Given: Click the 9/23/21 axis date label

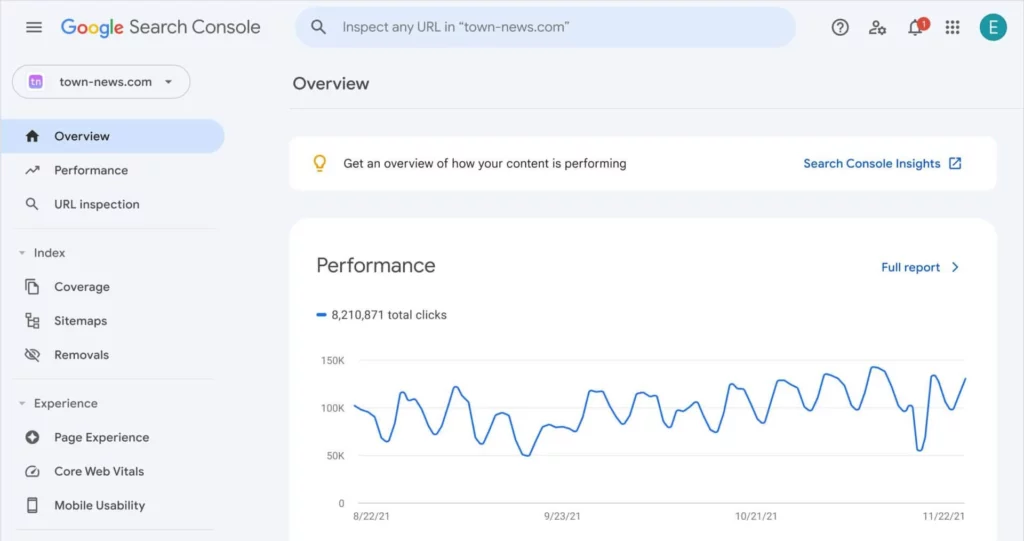Looking at the screenshot, I should [x=562, y=516].
